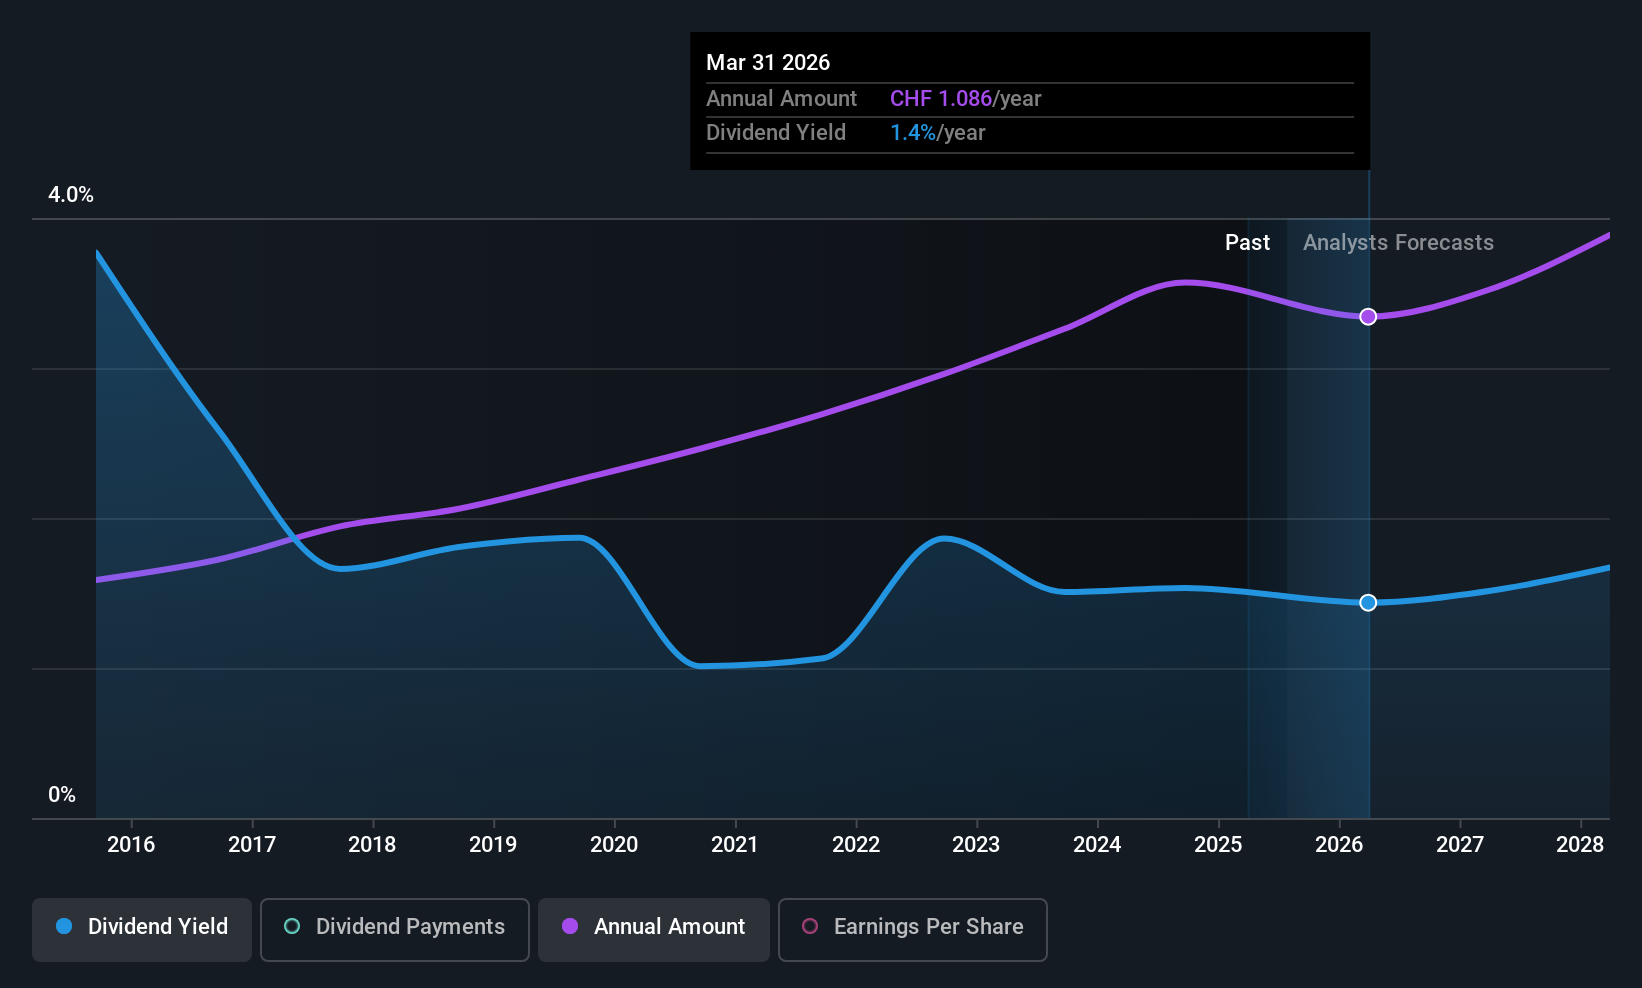Enable the Dividend Payments series

395,930
